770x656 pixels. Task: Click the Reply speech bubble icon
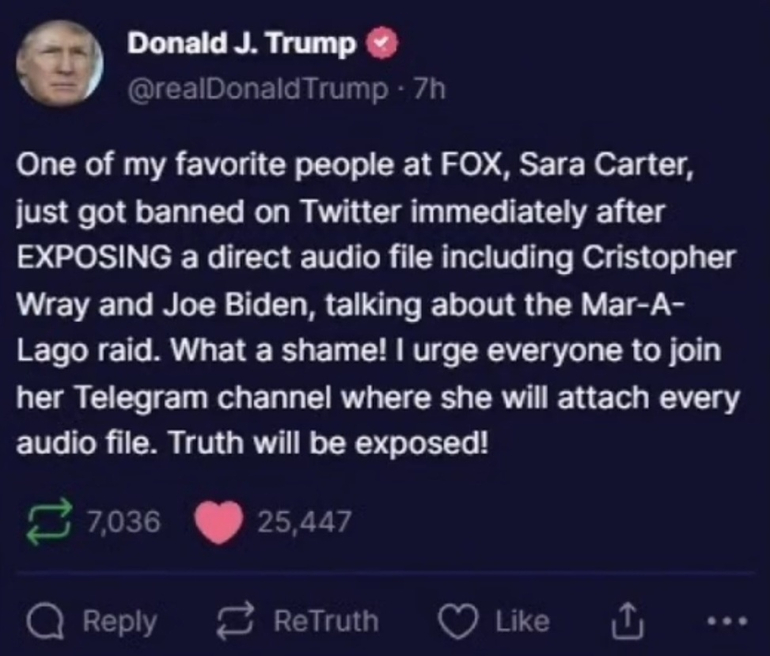click(x=45, y=621)
